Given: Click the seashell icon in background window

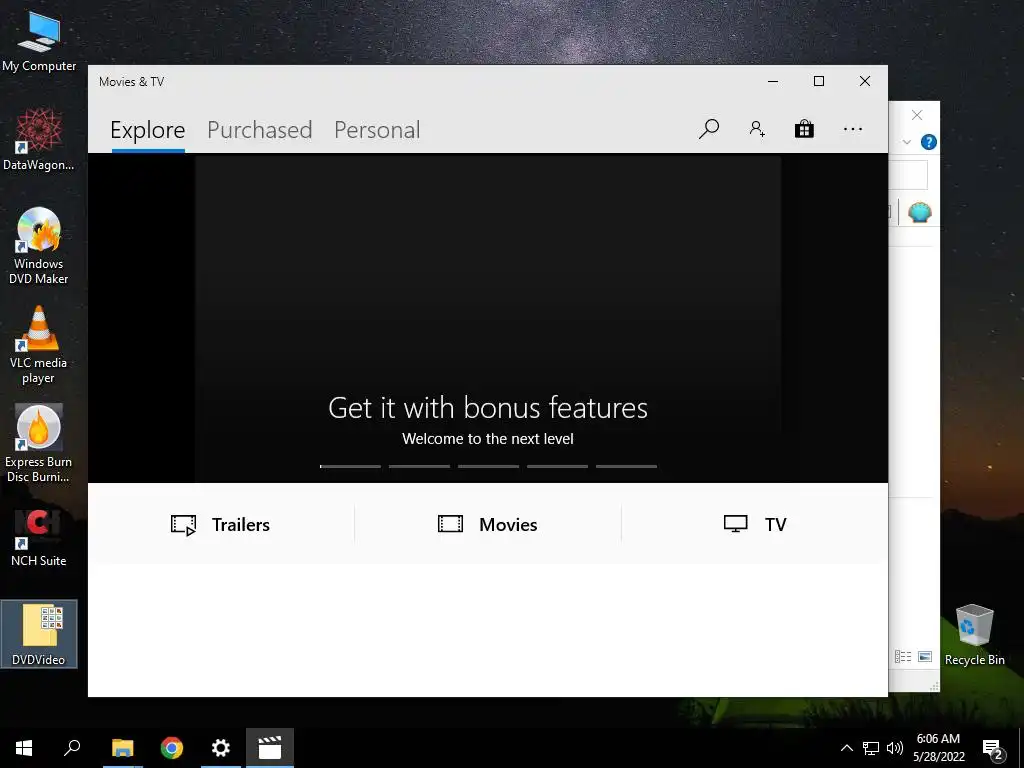Looking at the screenshot, I should (x=920, y=212).
